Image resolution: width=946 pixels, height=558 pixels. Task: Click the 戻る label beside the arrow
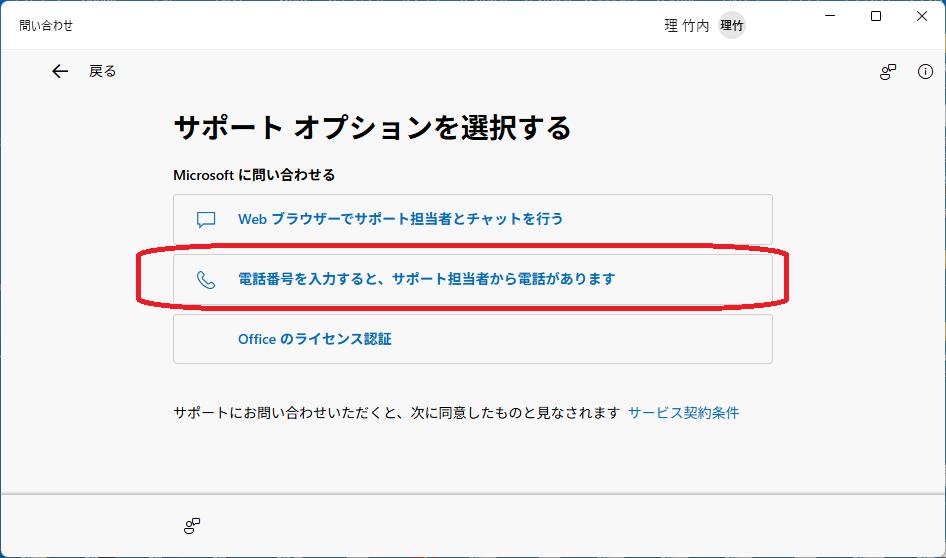point(102,71)
